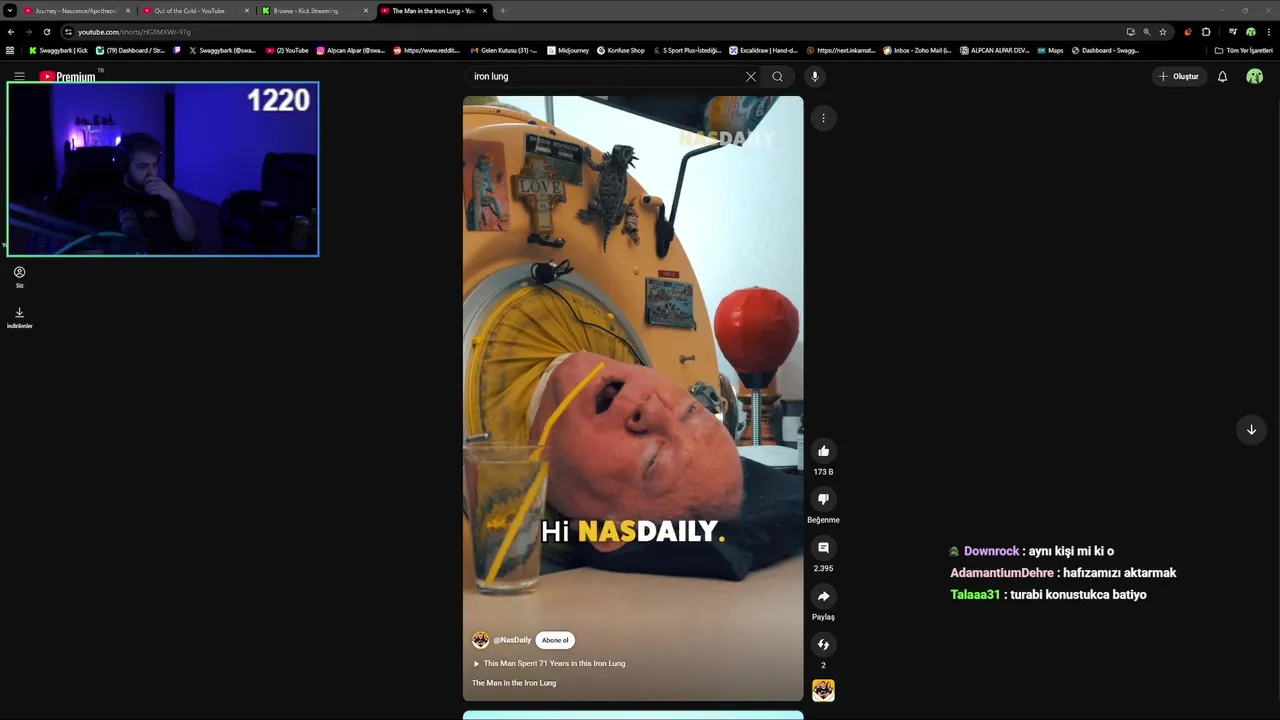This screenshot has height=720, width=1280.
Task: Open the 'Excalidraw | Hand-d...' bookmark
Action: [763, 50]
